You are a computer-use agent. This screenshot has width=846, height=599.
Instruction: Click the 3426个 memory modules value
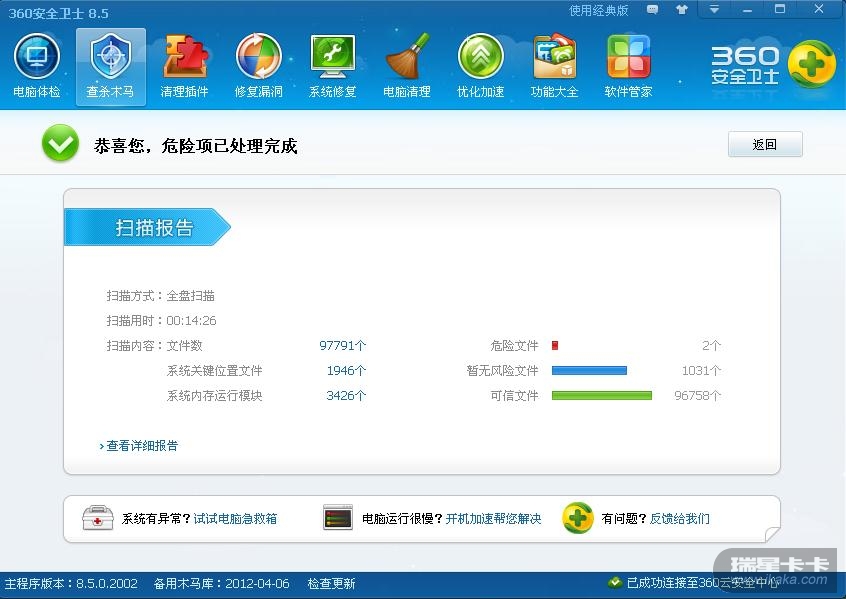pyautogui.click(x=346, y=396)
